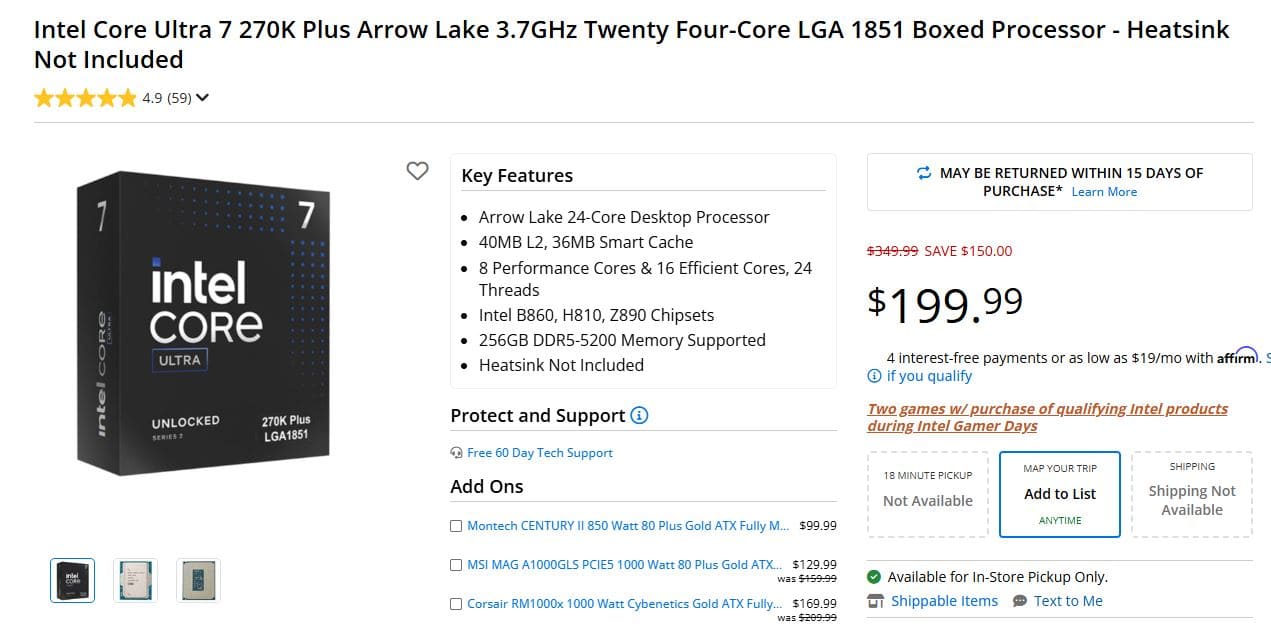View the processor top-side thumbnail image
This screenshot has height=639, width=1271.
click(x=135, y=581)
